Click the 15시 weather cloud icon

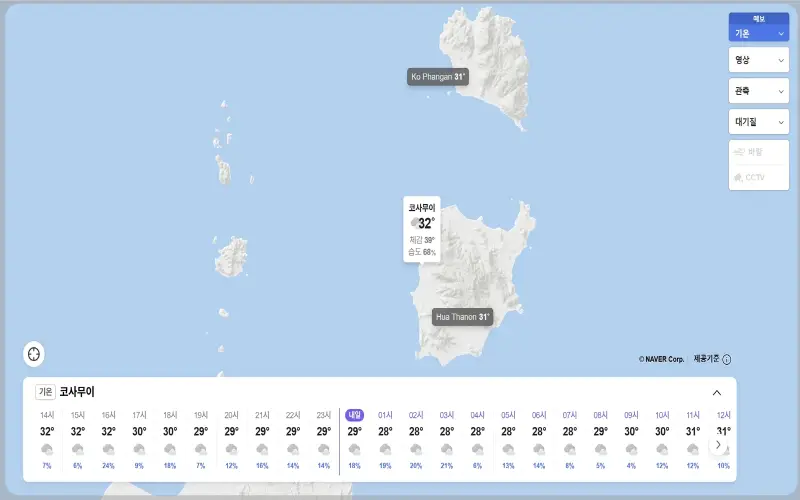[78, 449]
